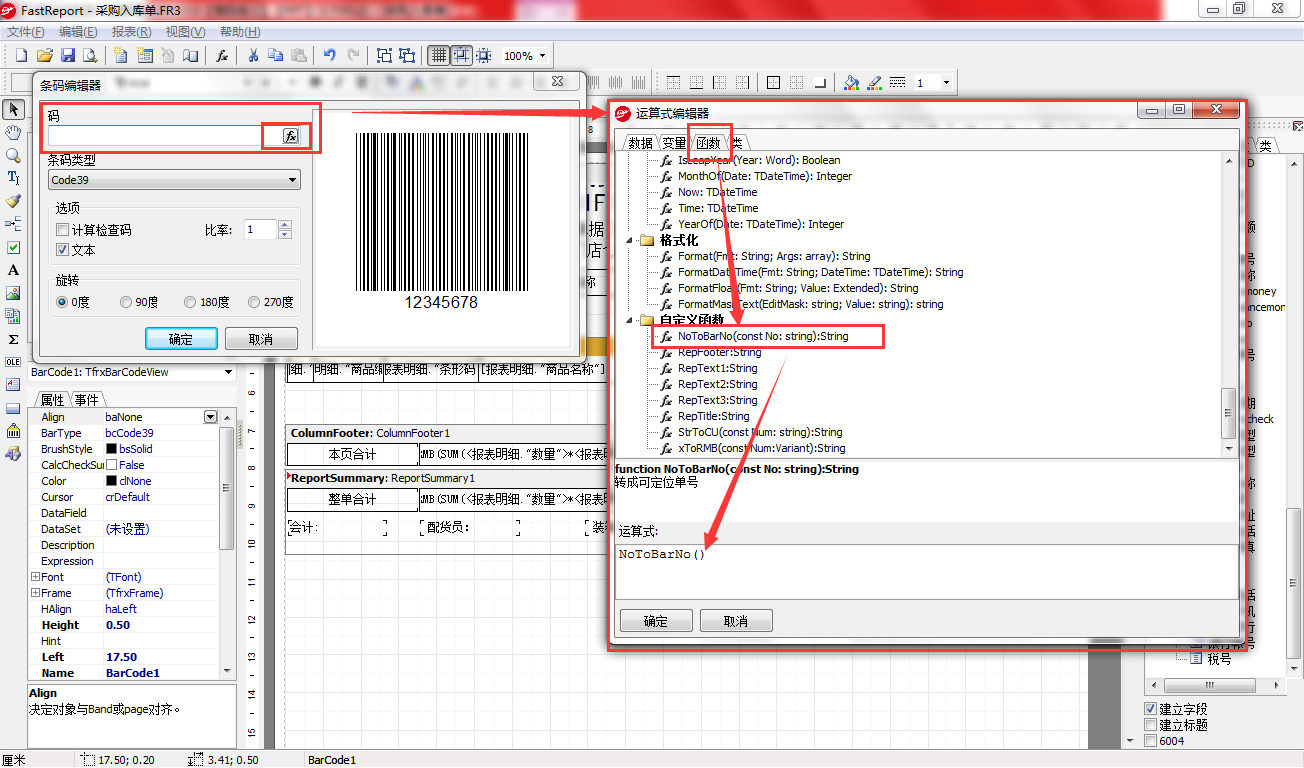Select the OLE object tool

tap(13, 362)
